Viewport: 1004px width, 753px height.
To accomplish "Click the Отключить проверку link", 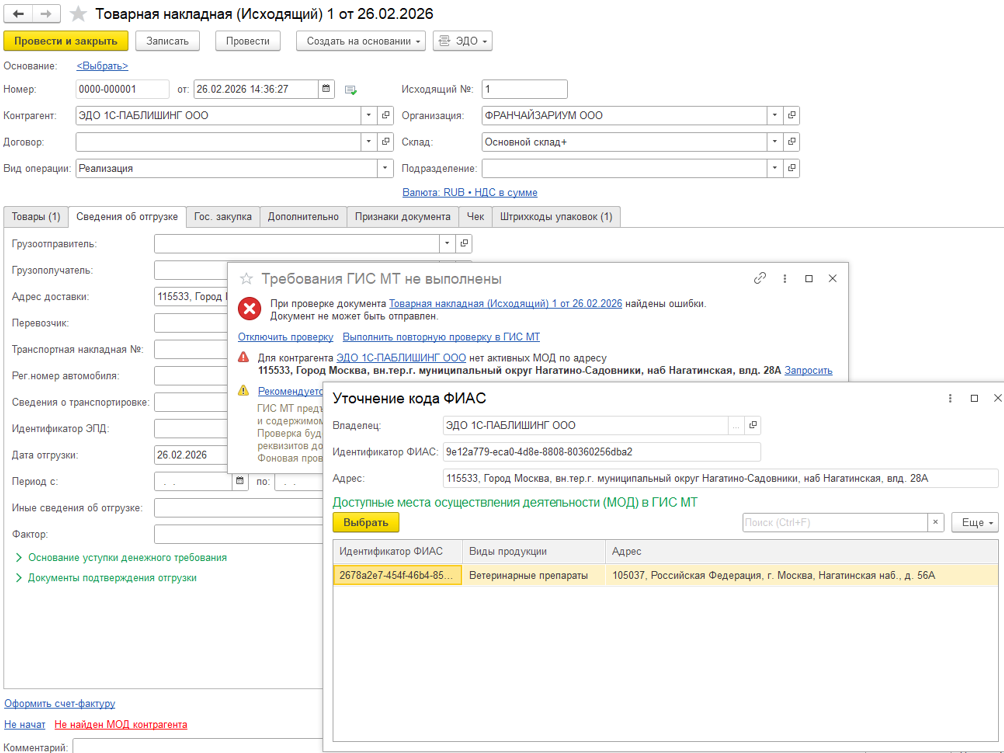I will pos(285,337).
